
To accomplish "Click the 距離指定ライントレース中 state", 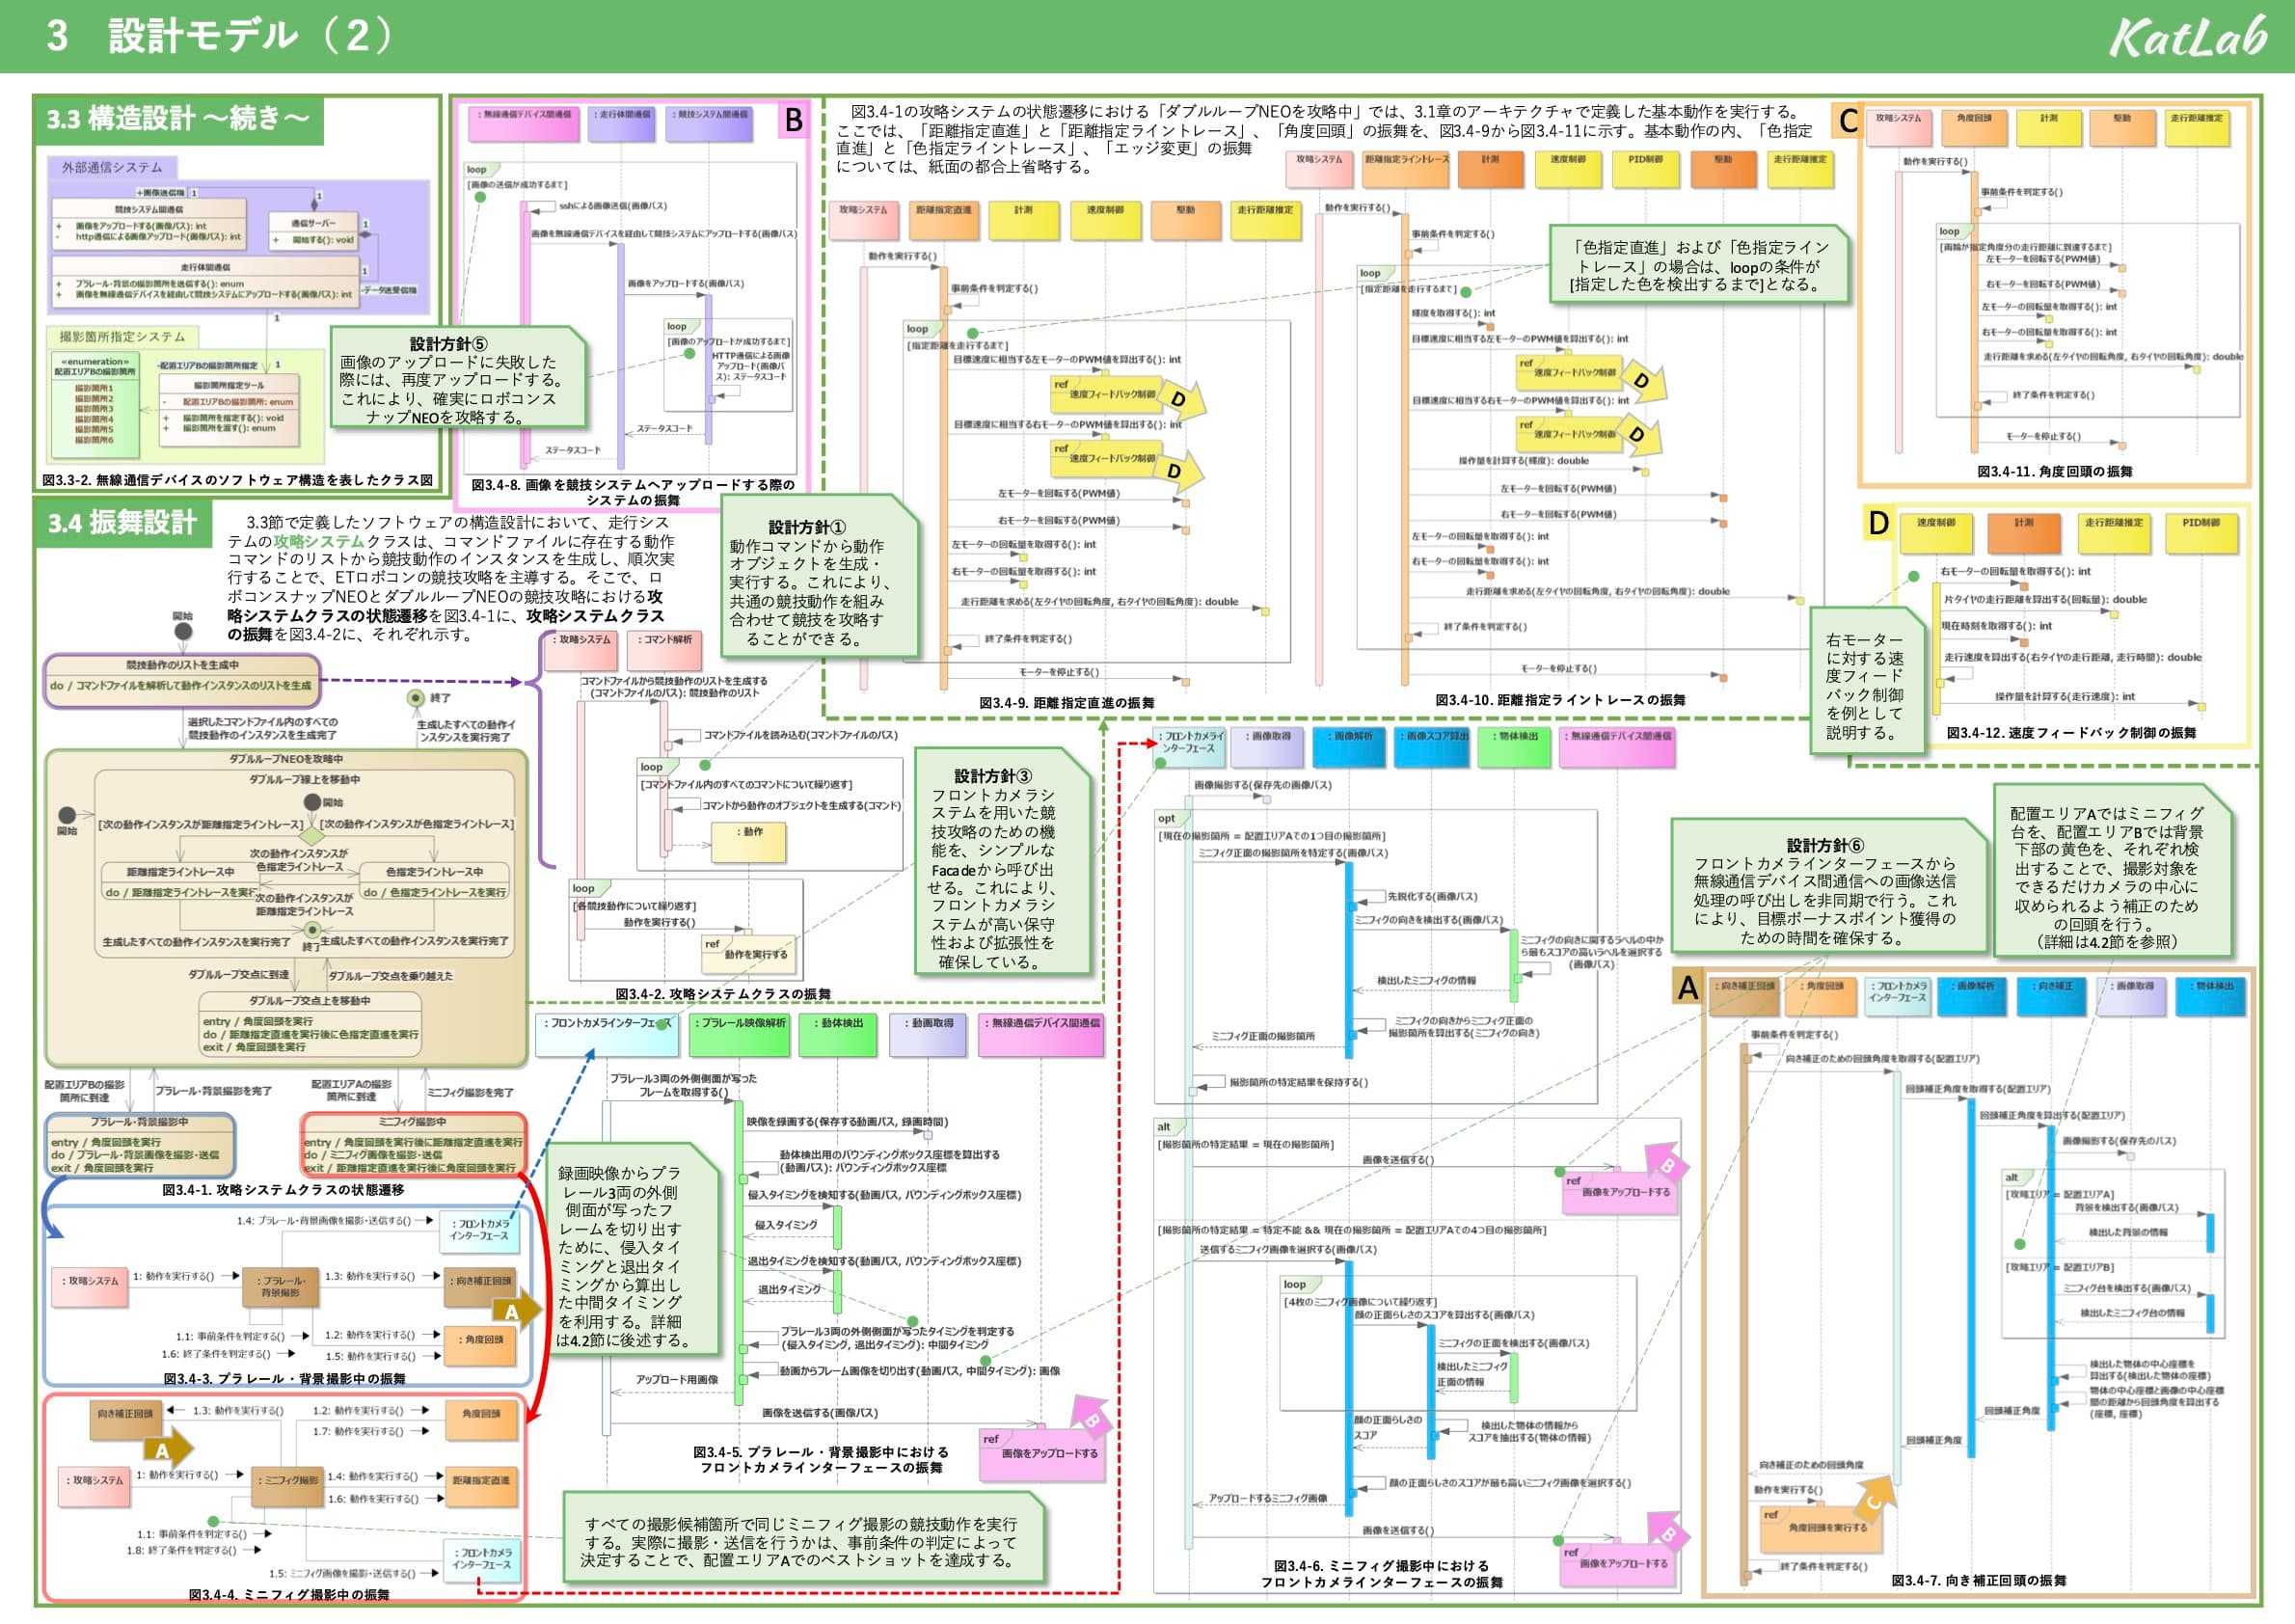I will 180,882.
